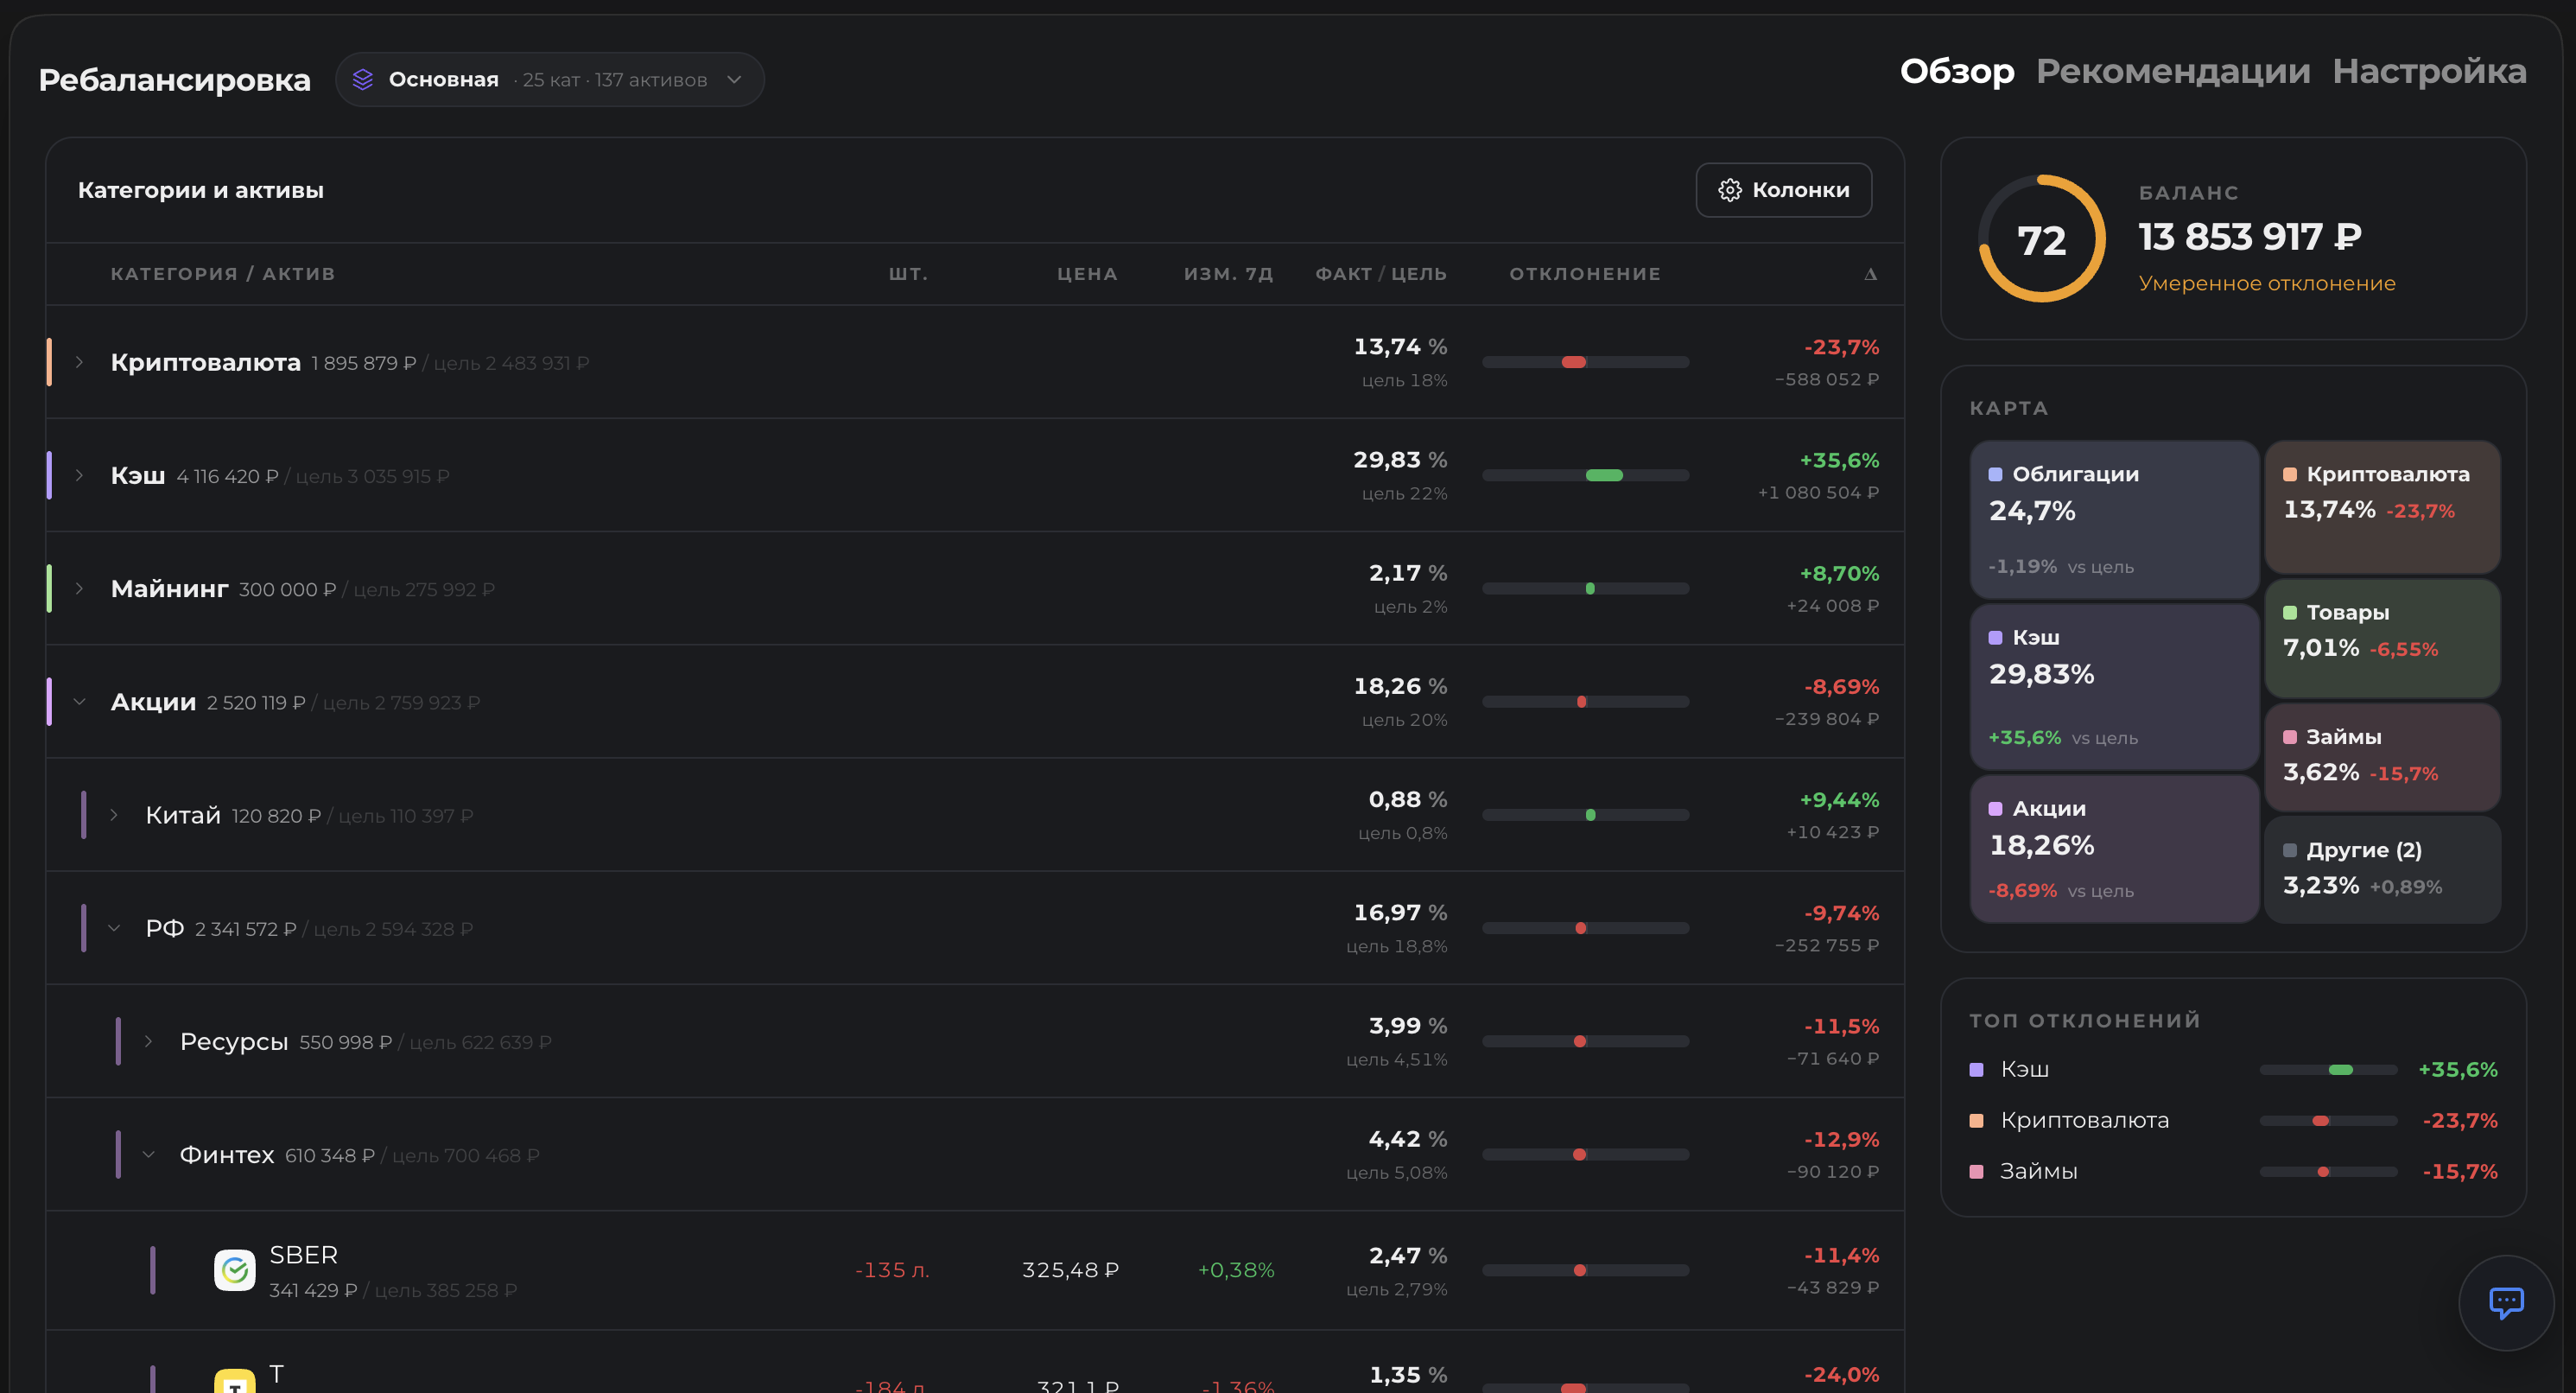Open the Обзор tab
This screenshot has width=2576, height=1393.
click(1957, 71)
